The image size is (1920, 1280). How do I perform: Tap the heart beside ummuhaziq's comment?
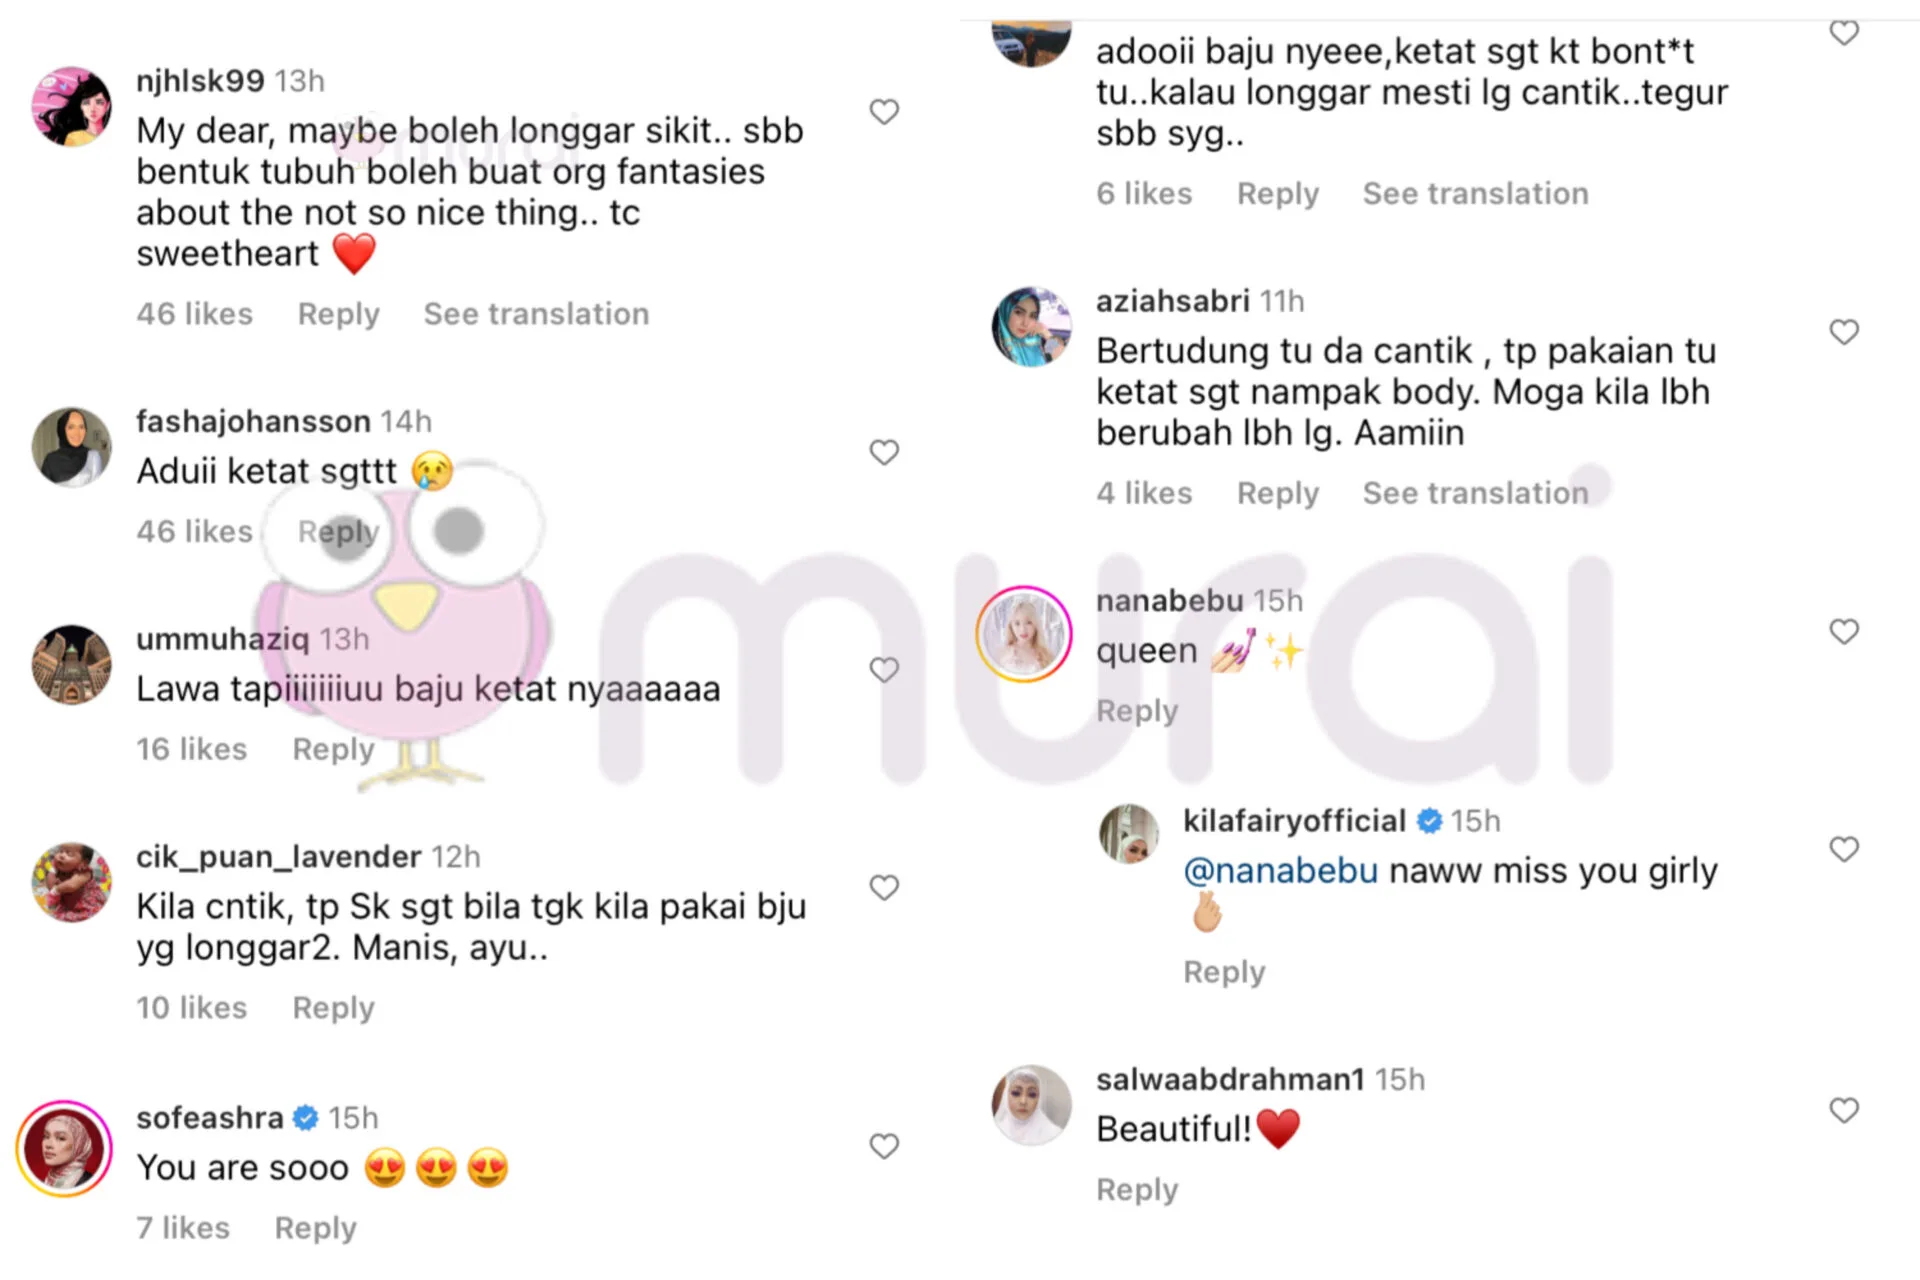pyautogui.click(x=884, y=670)
